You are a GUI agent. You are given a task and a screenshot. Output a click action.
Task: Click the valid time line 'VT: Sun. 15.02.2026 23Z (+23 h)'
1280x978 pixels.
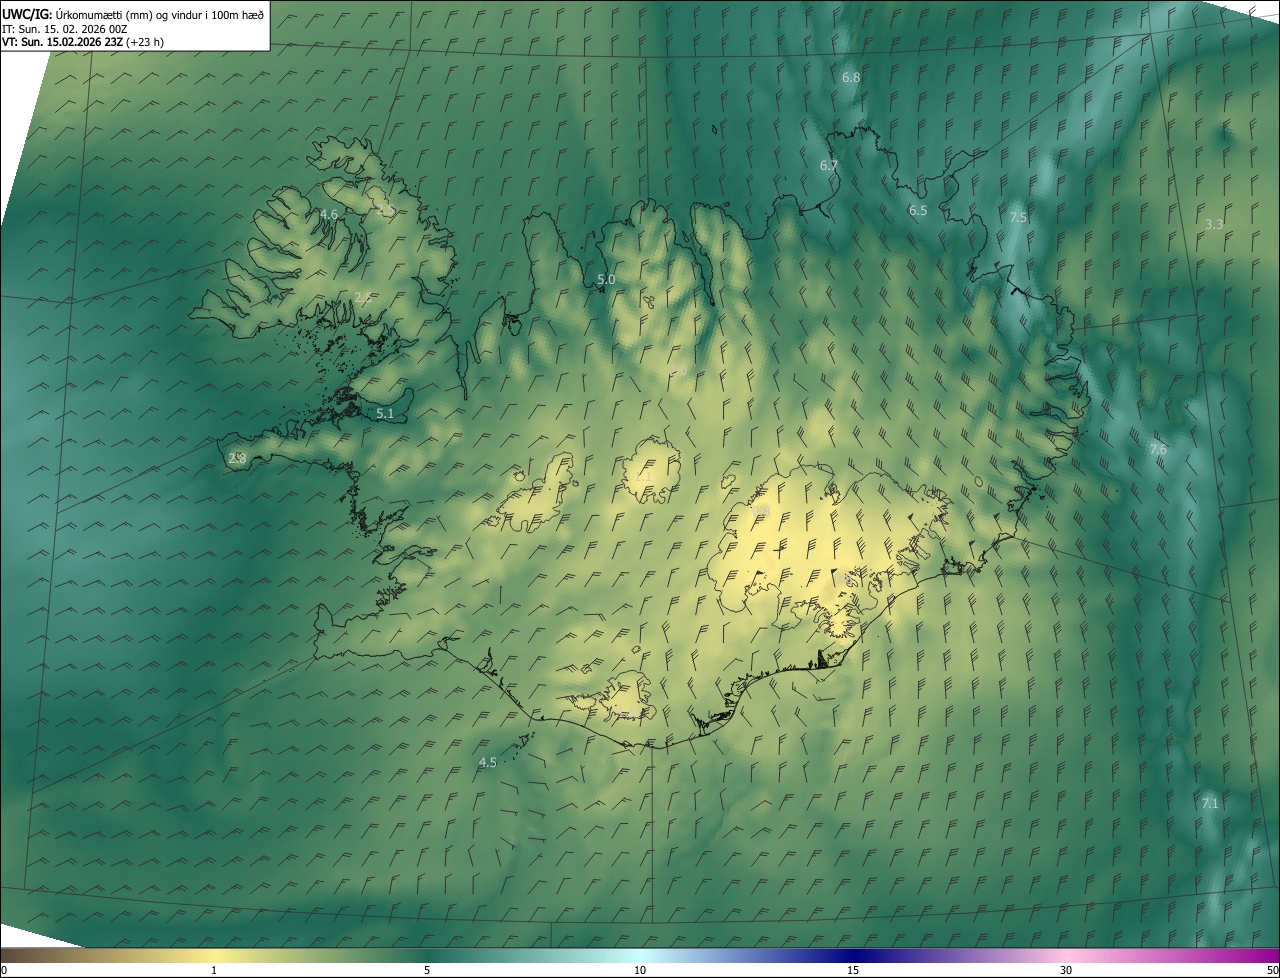click(x=83, y=42)
